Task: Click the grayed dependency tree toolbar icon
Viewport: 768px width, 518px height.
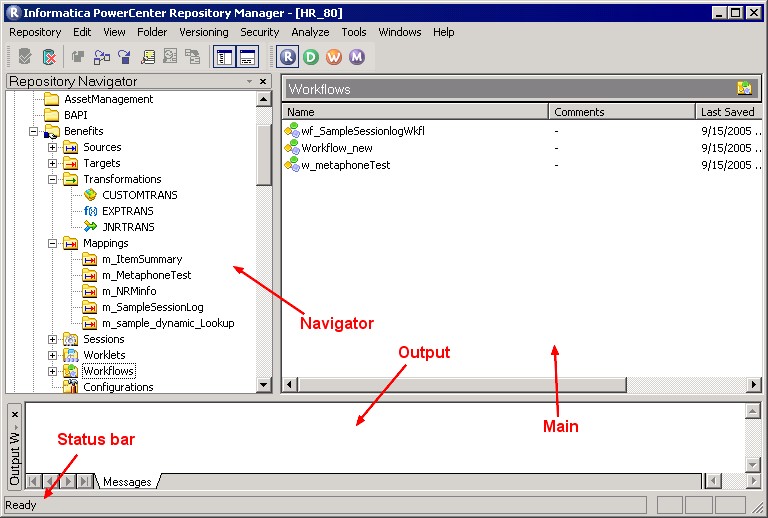Action: (192, 57)
